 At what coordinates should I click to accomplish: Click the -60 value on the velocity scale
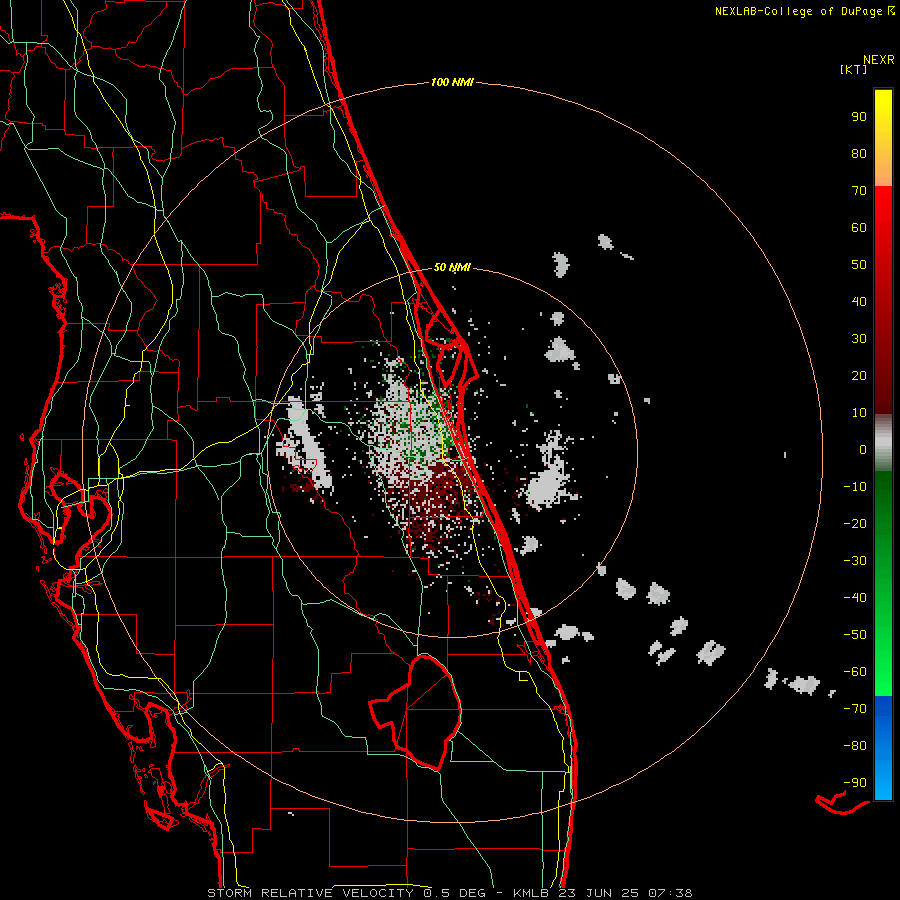[855, 672]
